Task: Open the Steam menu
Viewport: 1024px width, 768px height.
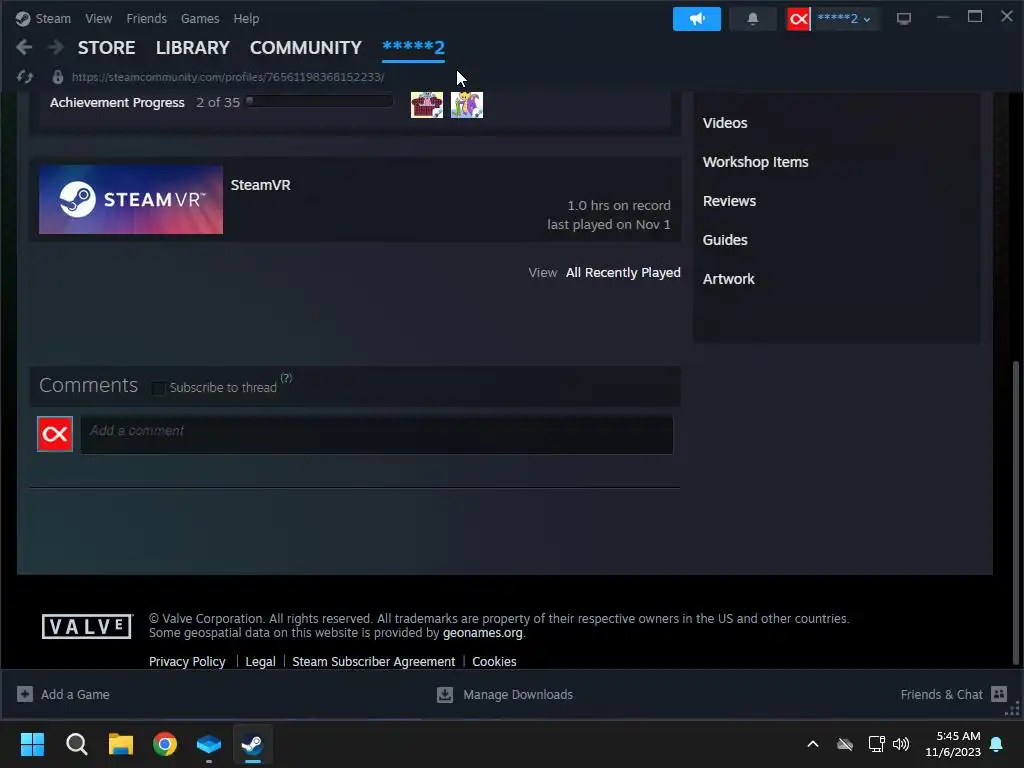Action: point(53,19)
